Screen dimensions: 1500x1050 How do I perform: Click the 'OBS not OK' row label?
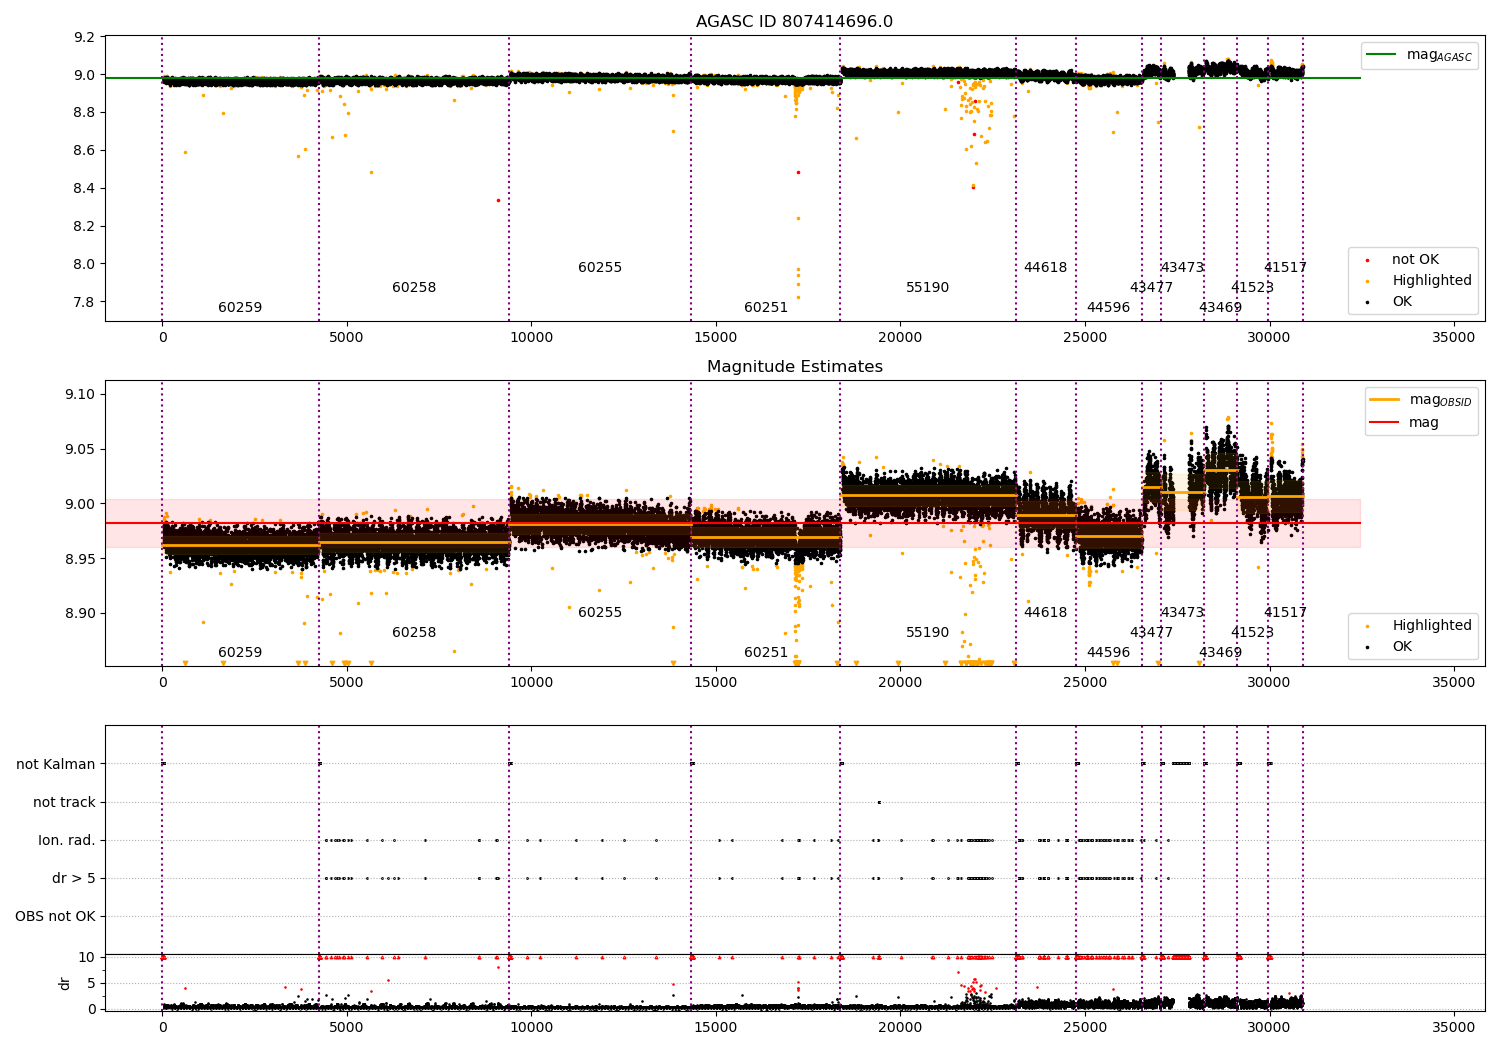(55, 916)
